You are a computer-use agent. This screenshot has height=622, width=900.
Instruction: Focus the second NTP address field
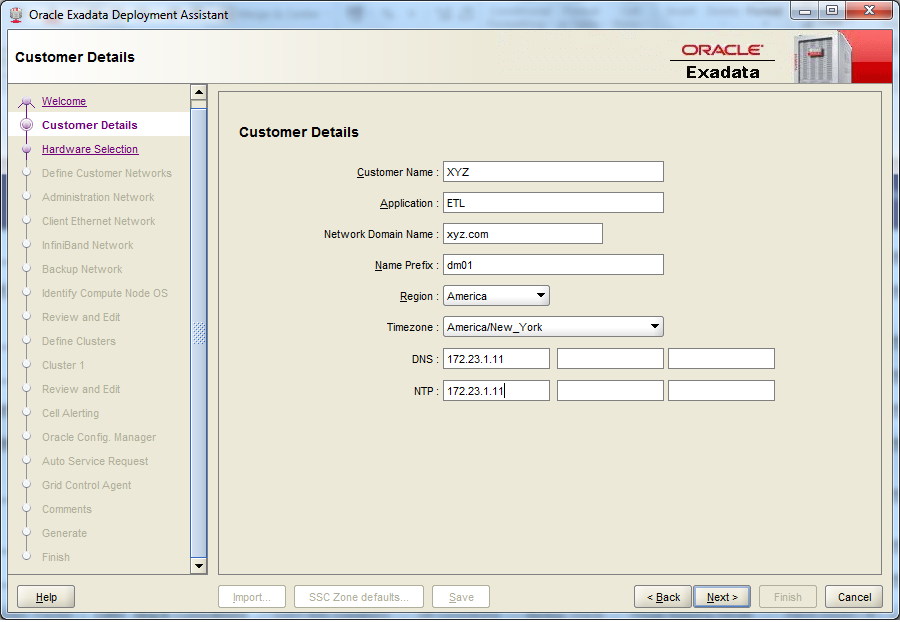610,391
